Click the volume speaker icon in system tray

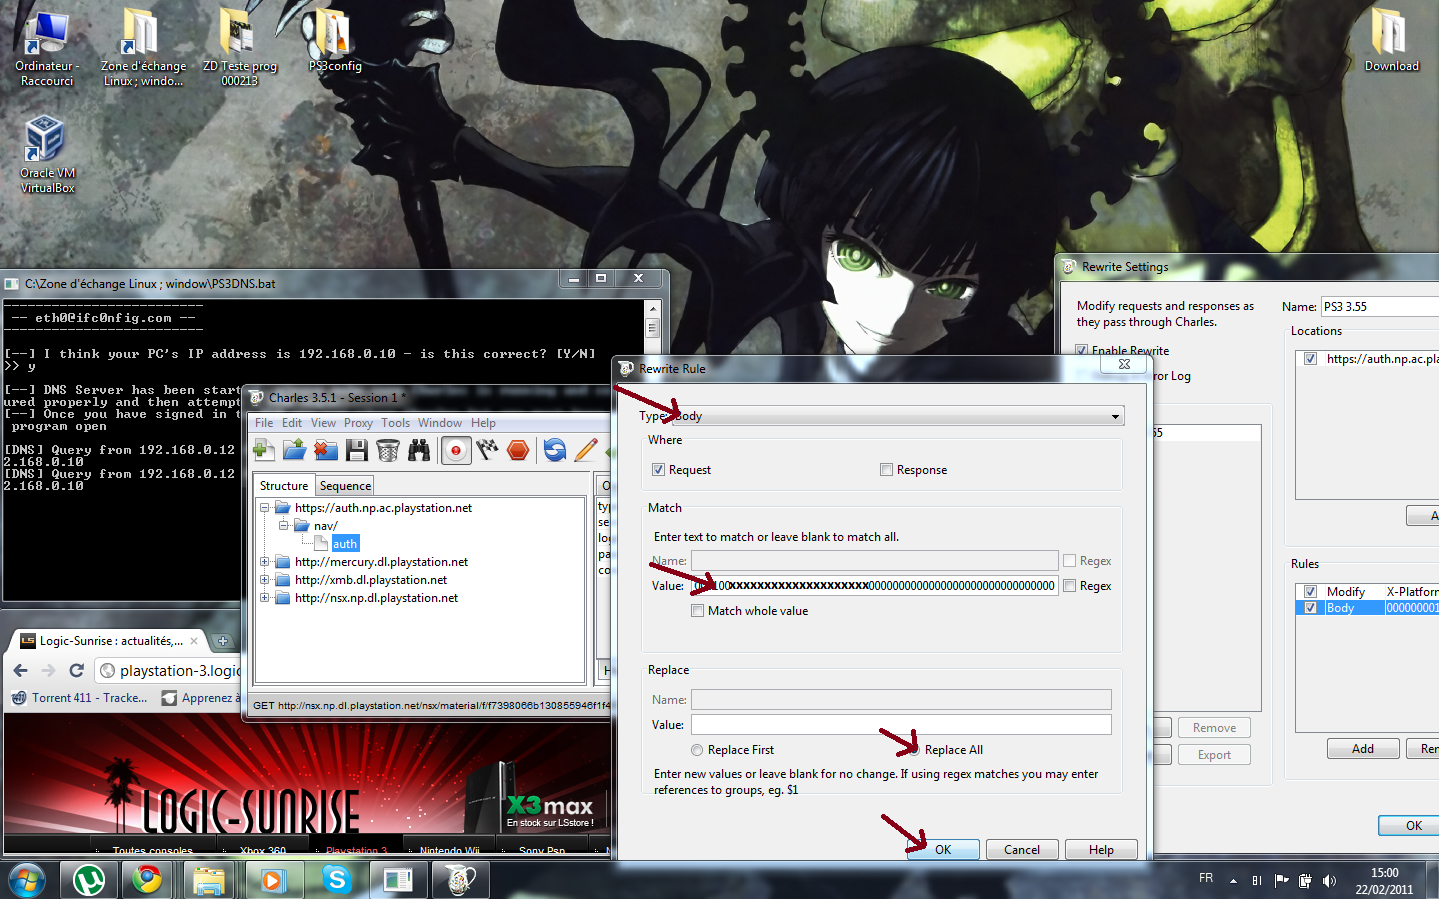1329,881
